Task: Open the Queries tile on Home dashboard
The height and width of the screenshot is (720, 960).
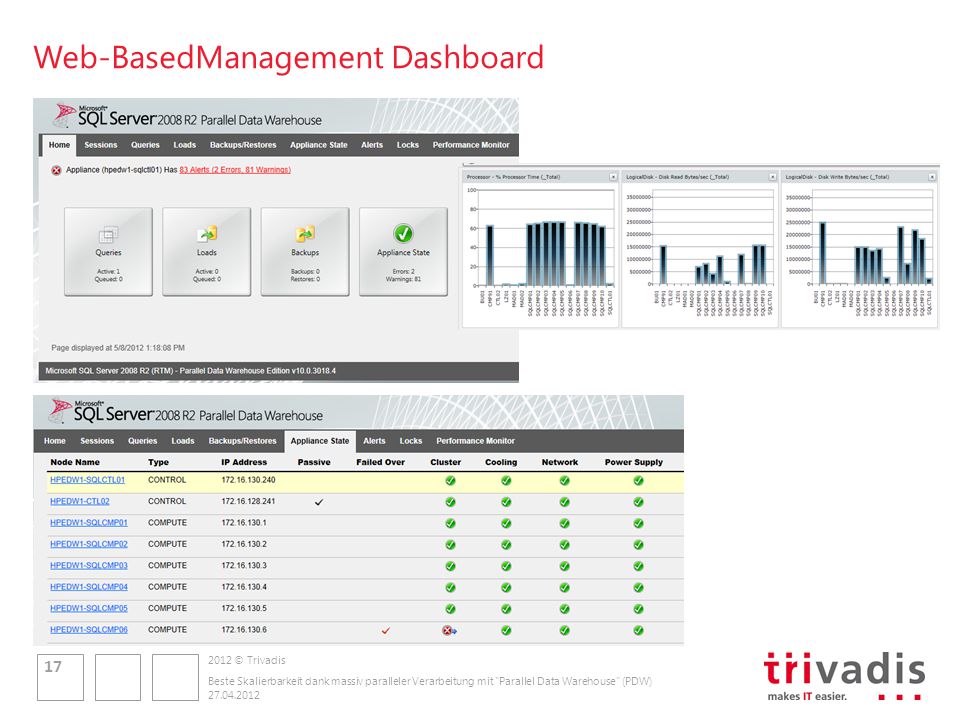Action: [x=108, y=252]
